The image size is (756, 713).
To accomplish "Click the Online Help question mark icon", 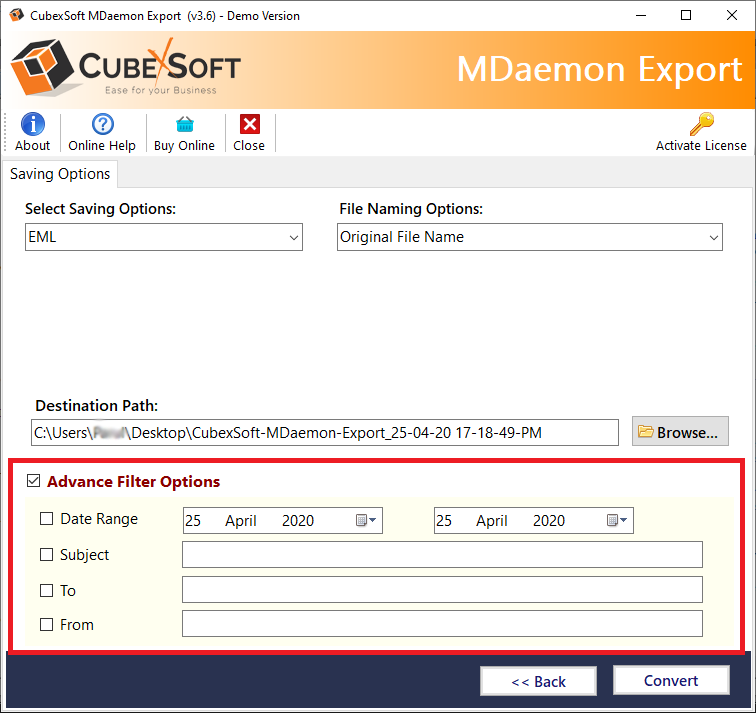I will click(x=102, y=124).
